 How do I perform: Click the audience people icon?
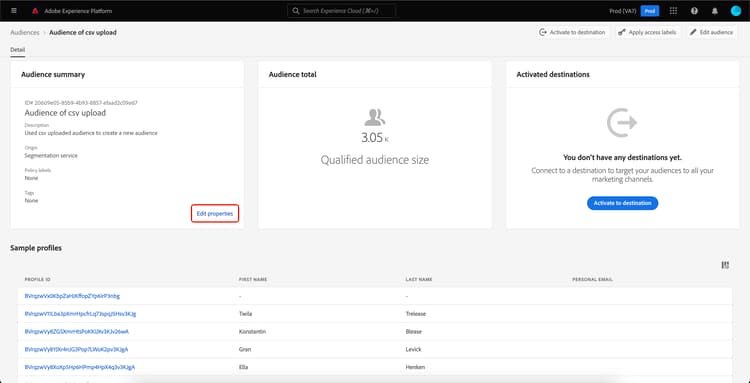point(375,117)
